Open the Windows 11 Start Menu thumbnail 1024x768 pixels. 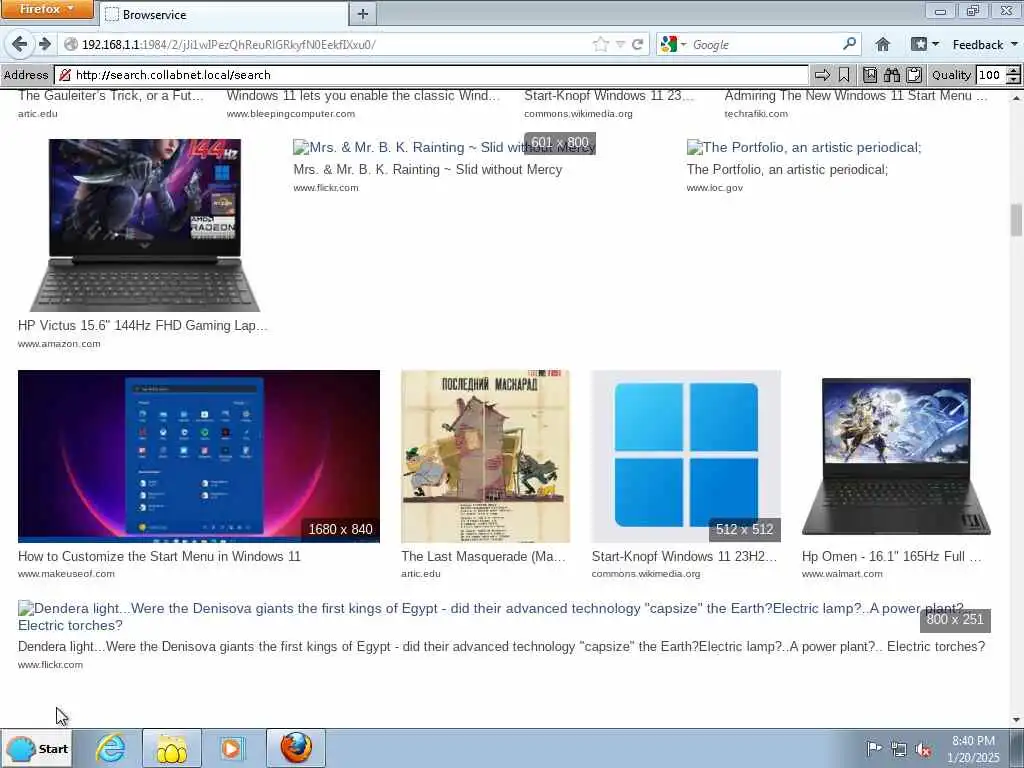click(x=199, y=456)
